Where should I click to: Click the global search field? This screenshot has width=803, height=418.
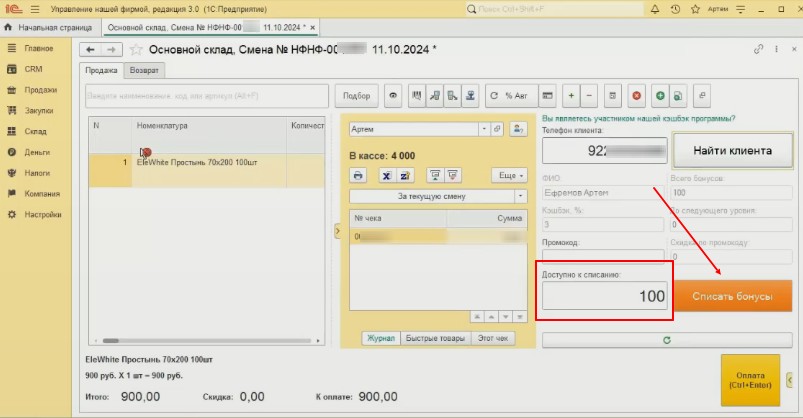(555, 9)
